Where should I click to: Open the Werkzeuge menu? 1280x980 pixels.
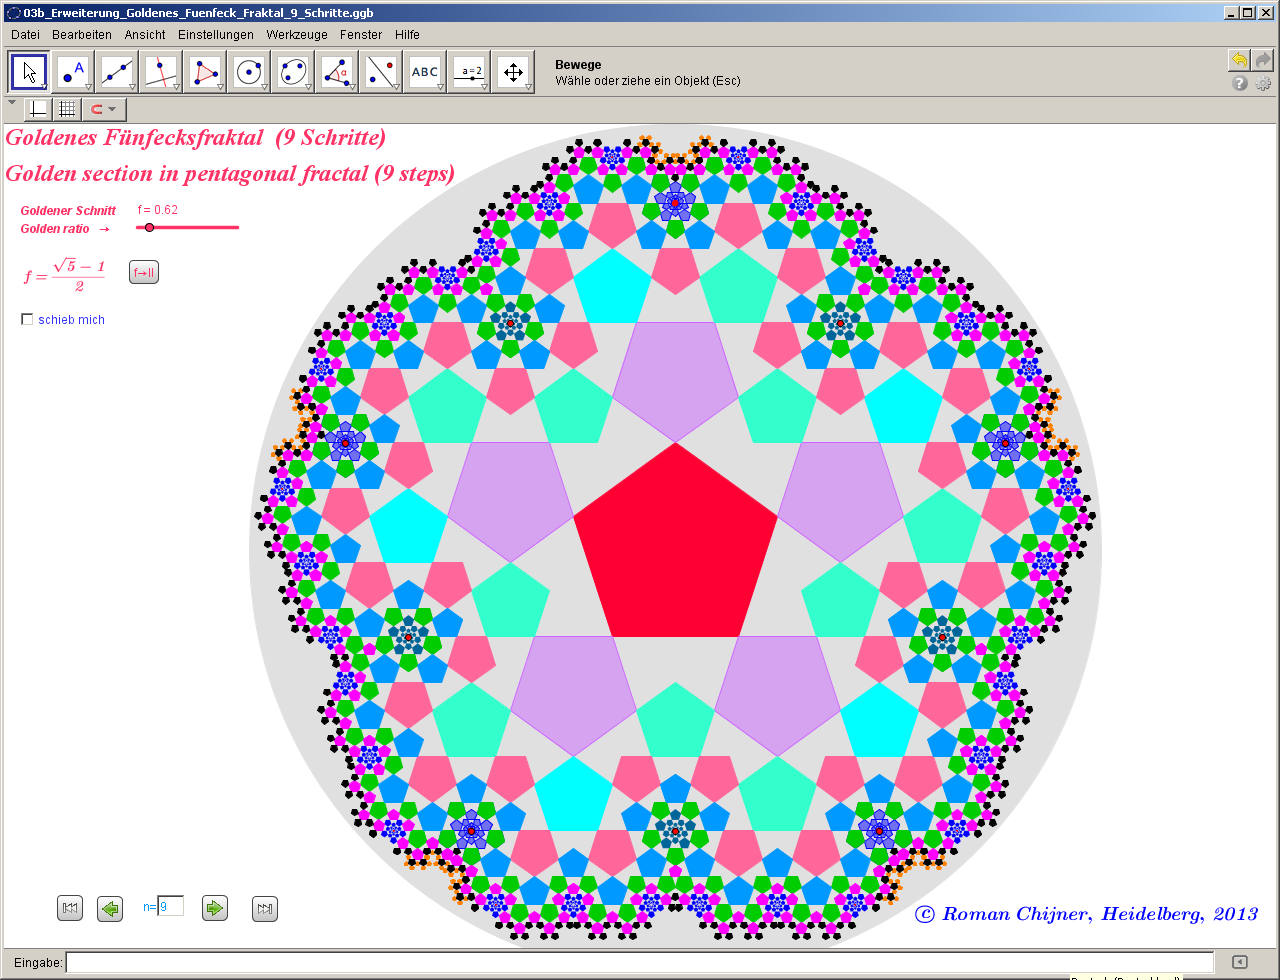click(297, 34)
